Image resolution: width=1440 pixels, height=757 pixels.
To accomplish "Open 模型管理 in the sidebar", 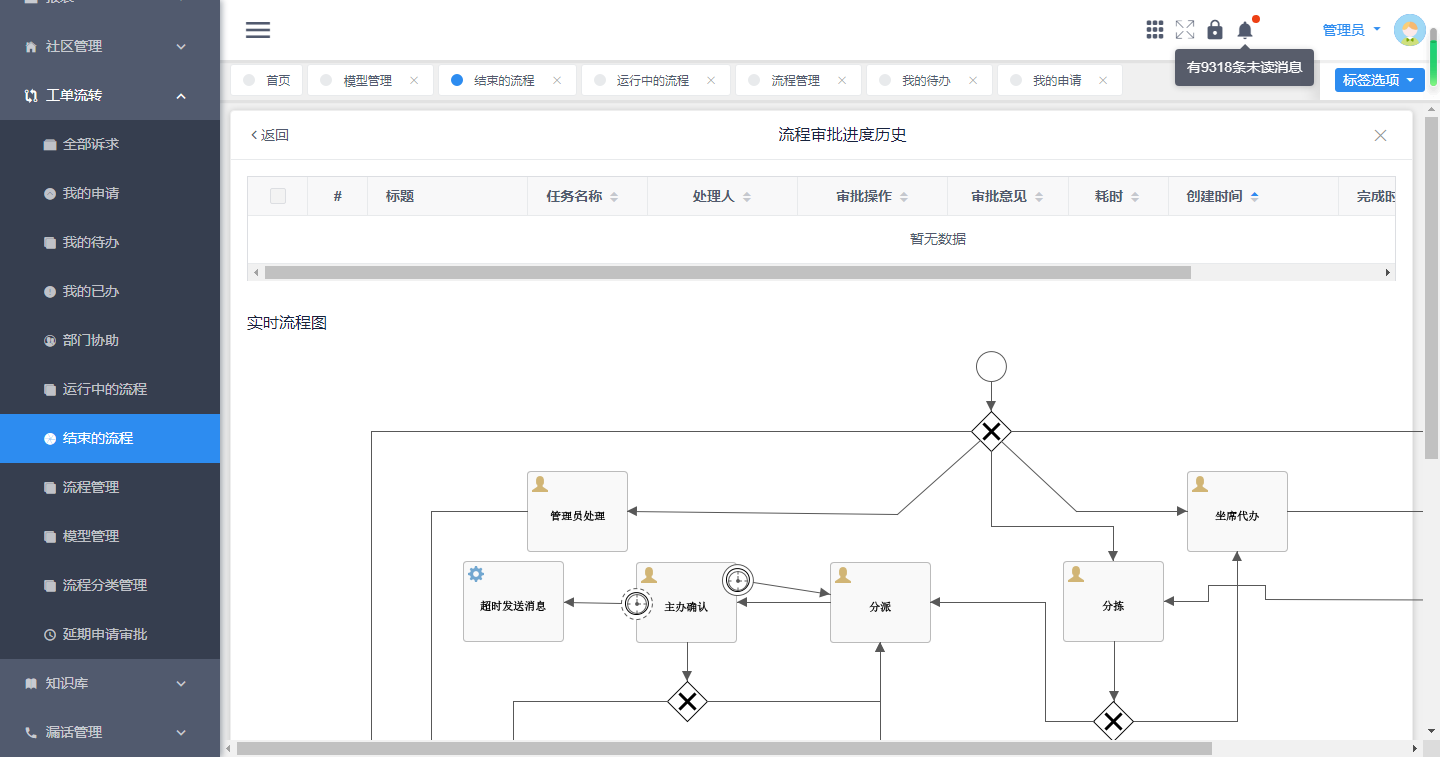I will [110, 536].
